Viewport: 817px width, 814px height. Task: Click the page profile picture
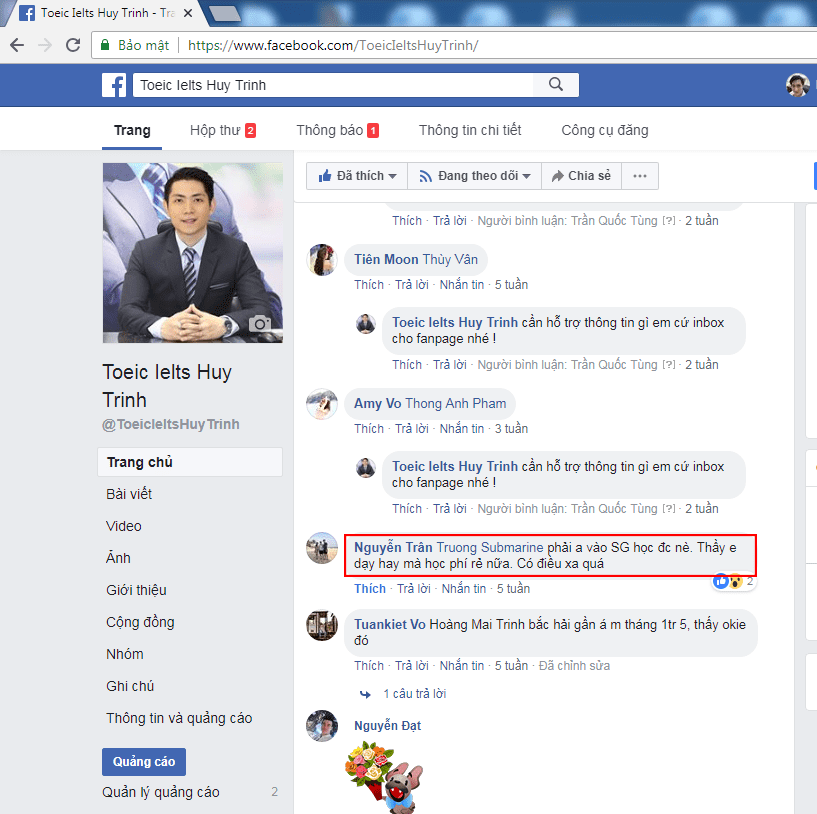(x=193, y=253)
